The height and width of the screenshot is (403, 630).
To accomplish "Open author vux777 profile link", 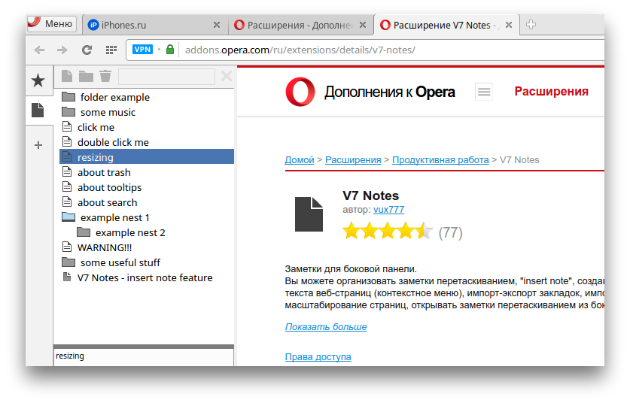I will click(389, 210).
